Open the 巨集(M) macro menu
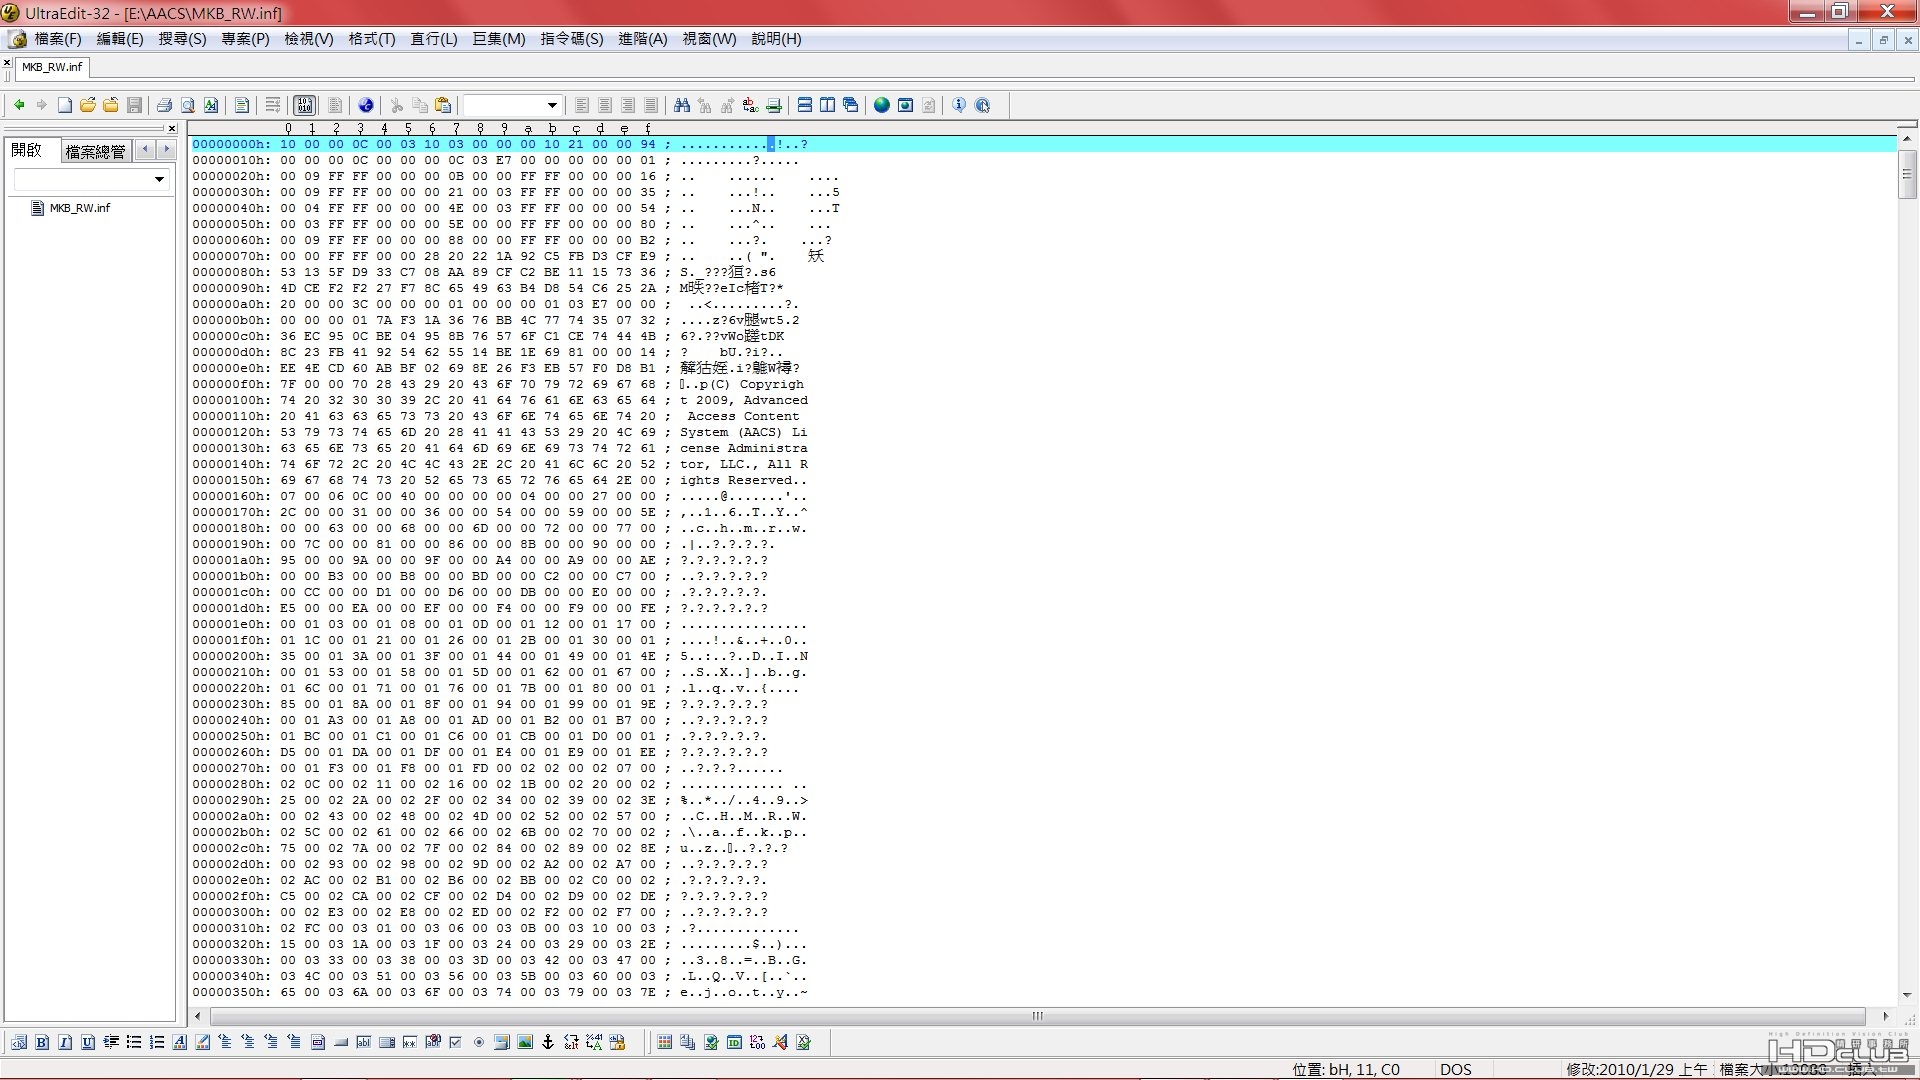Viewport: 1920px width, 1080px height. click(x=498, y=39)
